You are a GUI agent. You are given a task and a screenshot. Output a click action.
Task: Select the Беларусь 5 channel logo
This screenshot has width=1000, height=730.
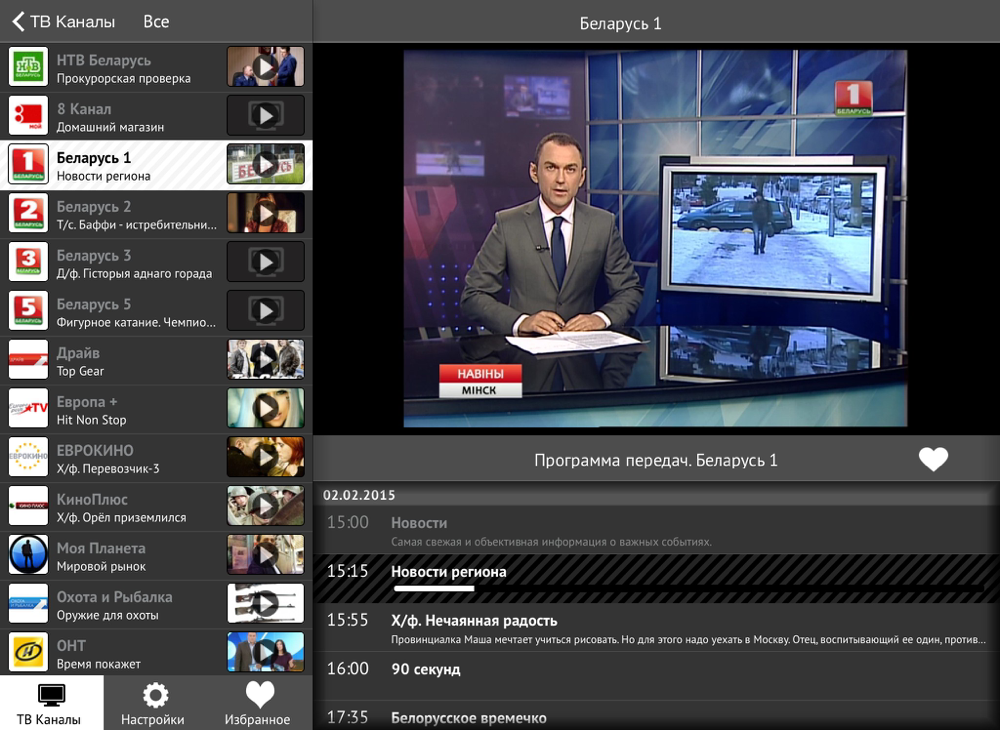tap(28, 310)
